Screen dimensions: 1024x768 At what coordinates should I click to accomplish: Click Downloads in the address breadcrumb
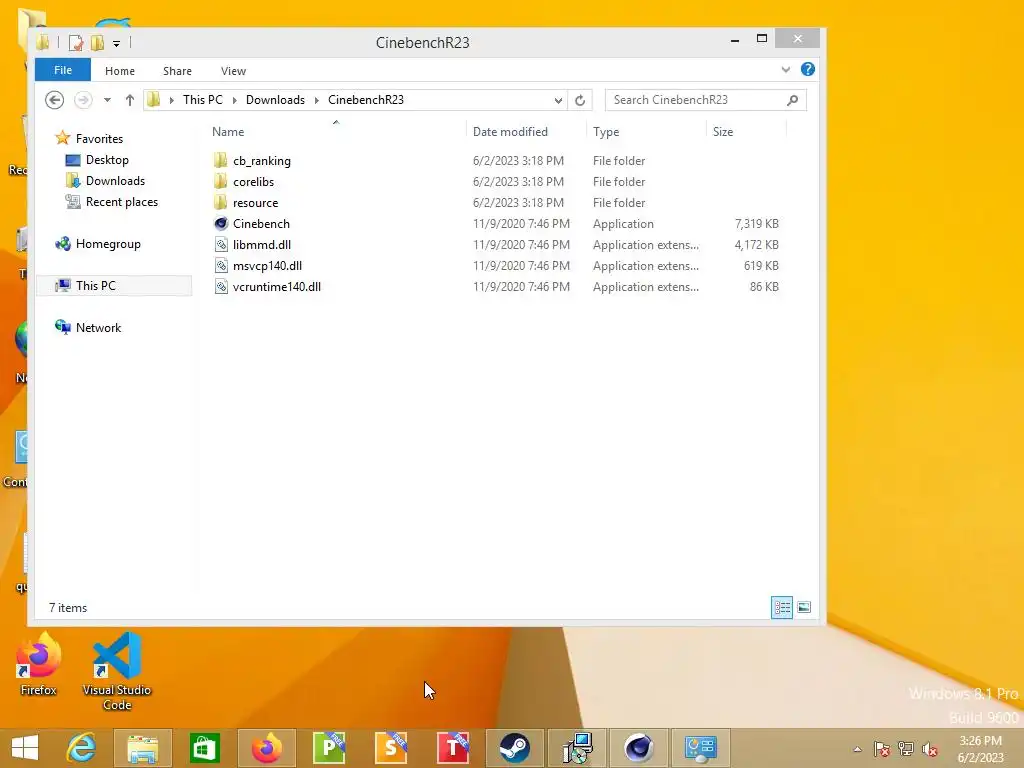(x=276, y=100)
